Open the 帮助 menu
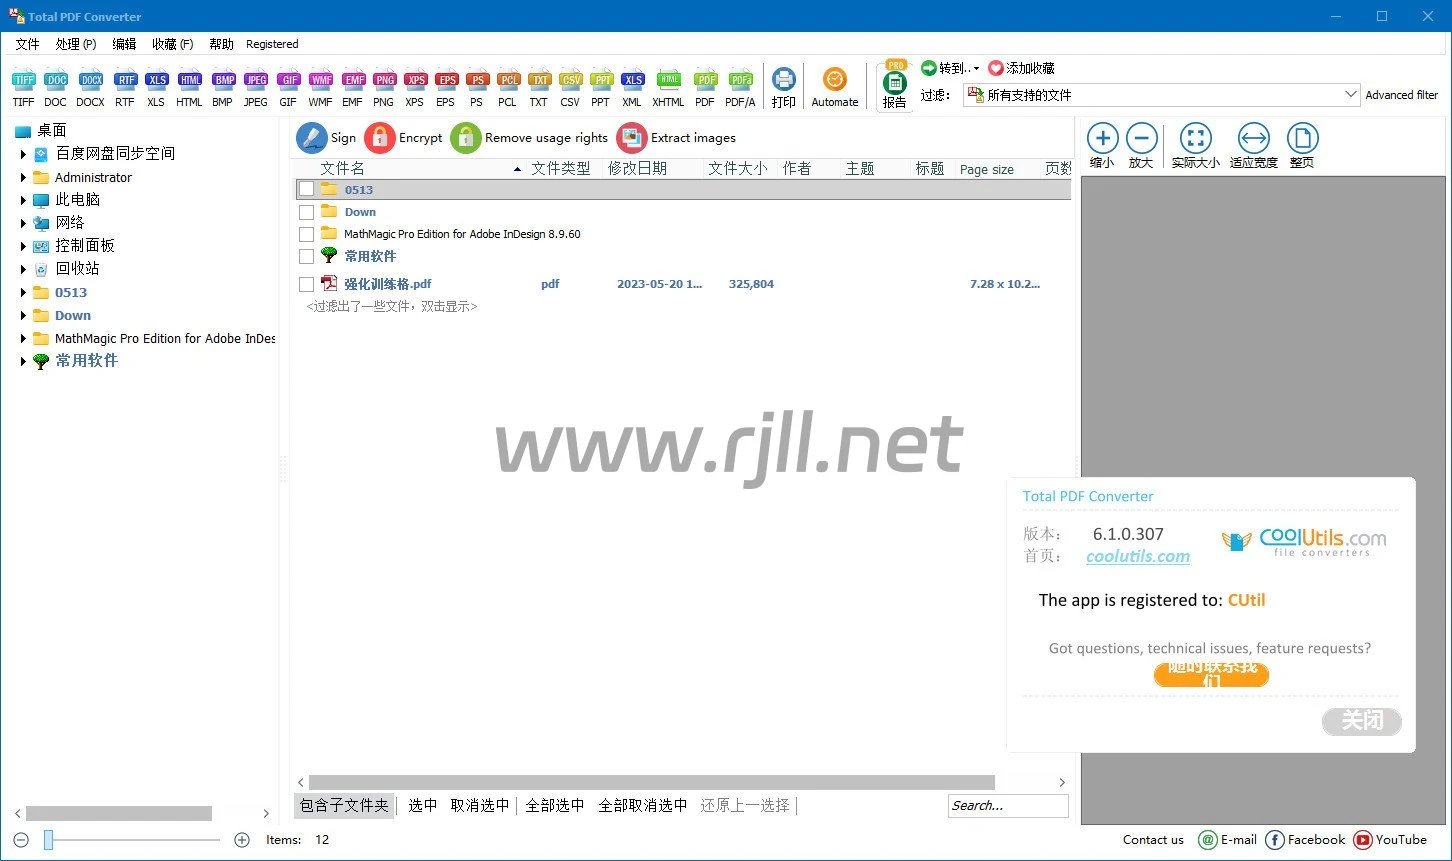This screenshot has height=861, width=1452. 221,44
